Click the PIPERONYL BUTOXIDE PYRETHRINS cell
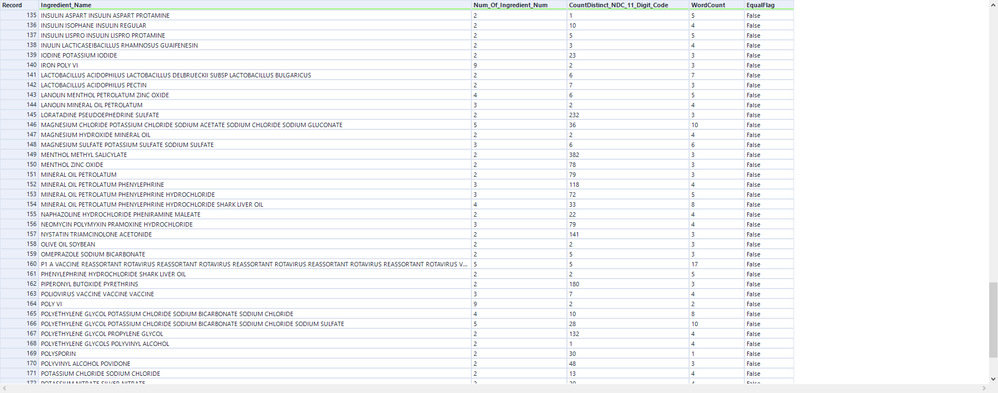Viewport: 998px width, 393px height. click(x=255, y=284)
